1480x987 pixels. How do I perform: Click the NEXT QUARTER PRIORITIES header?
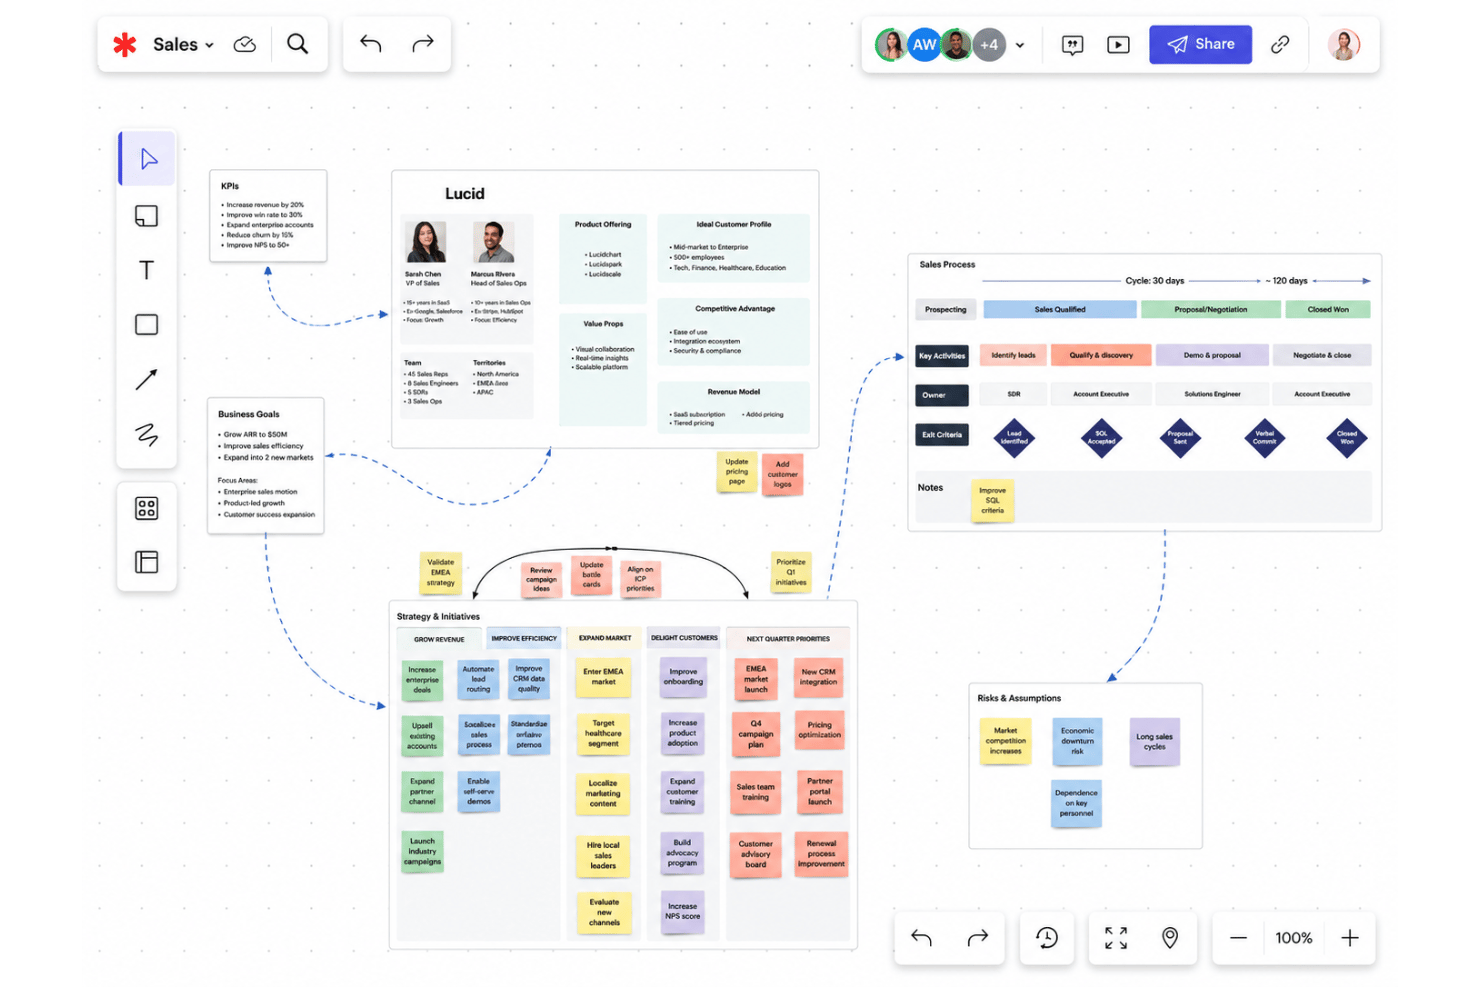tap(788, 638)
